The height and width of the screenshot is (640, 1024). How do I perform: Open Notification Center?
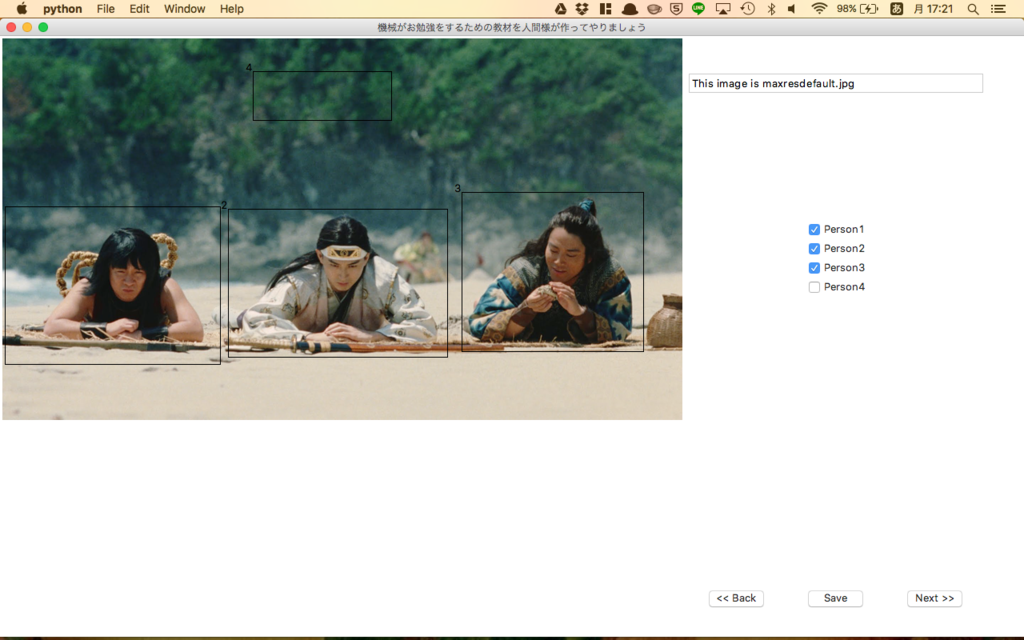(x=998, y=8)
